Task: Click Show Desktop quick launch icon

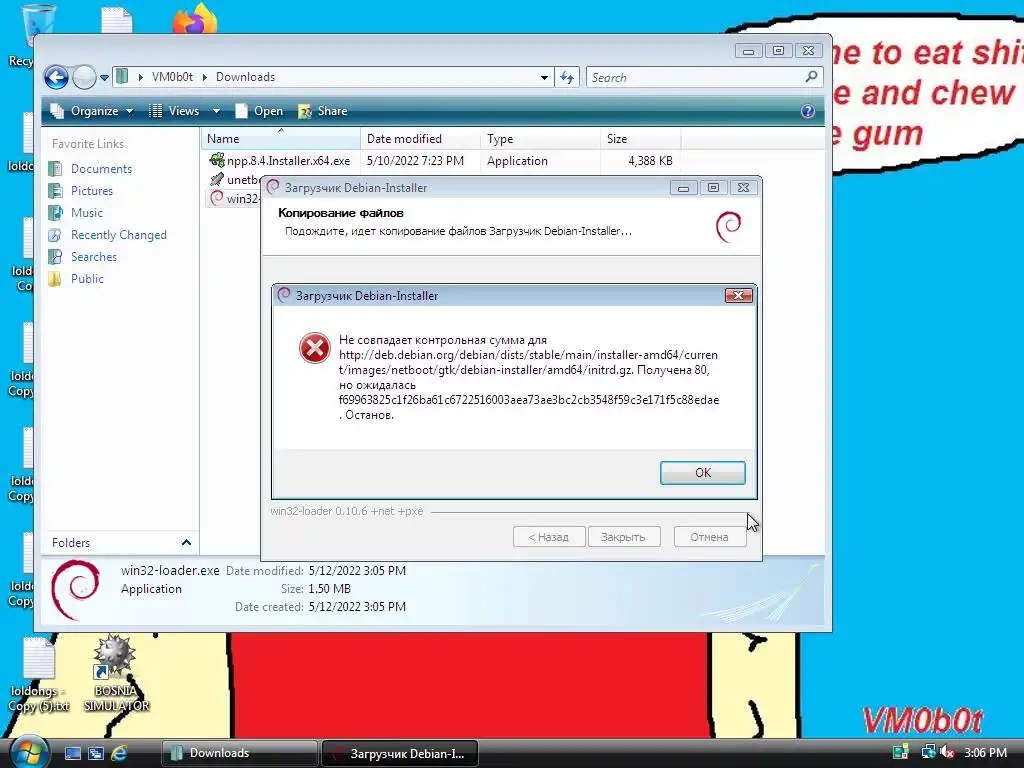Action: pyautogui.click(x=72, y=753)
